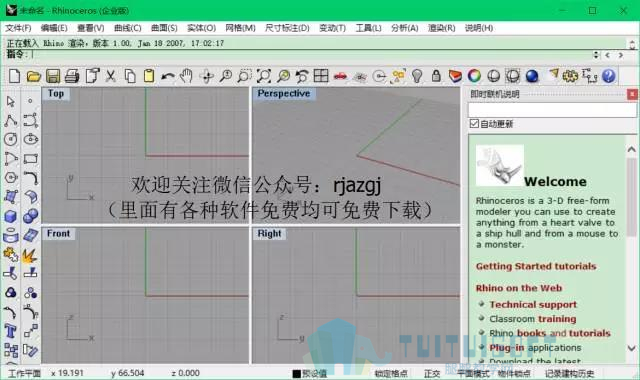The height and width of the screenshot is (380, 640).
Task: Toggle the light bulb hide icon
Action: (x=417, y=76)
